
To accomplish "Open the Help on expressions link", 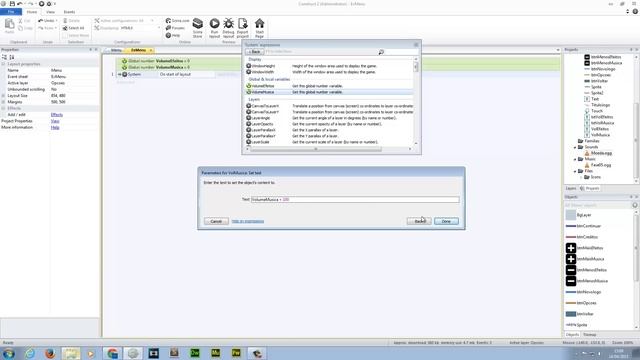I will (248, 221).
